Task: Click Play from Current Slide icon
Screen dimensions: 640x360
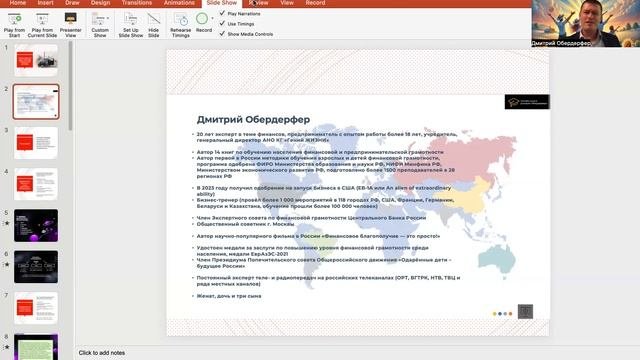Action: [42, 24]
